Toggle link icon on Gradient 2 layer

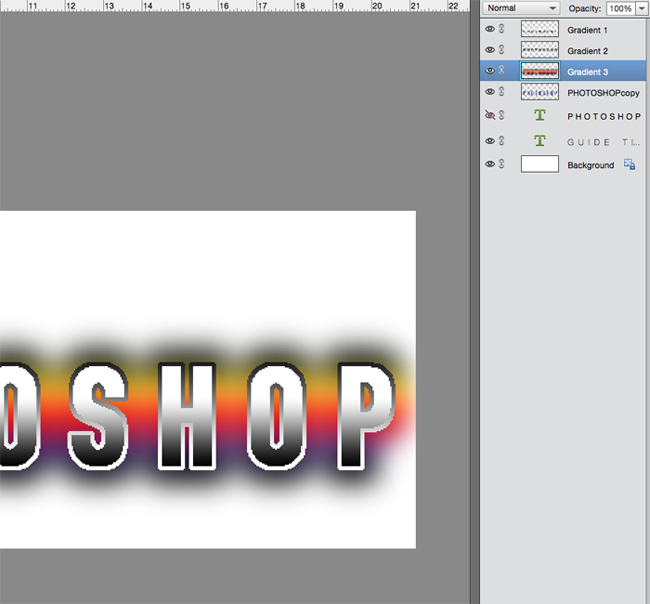[502, 49]
